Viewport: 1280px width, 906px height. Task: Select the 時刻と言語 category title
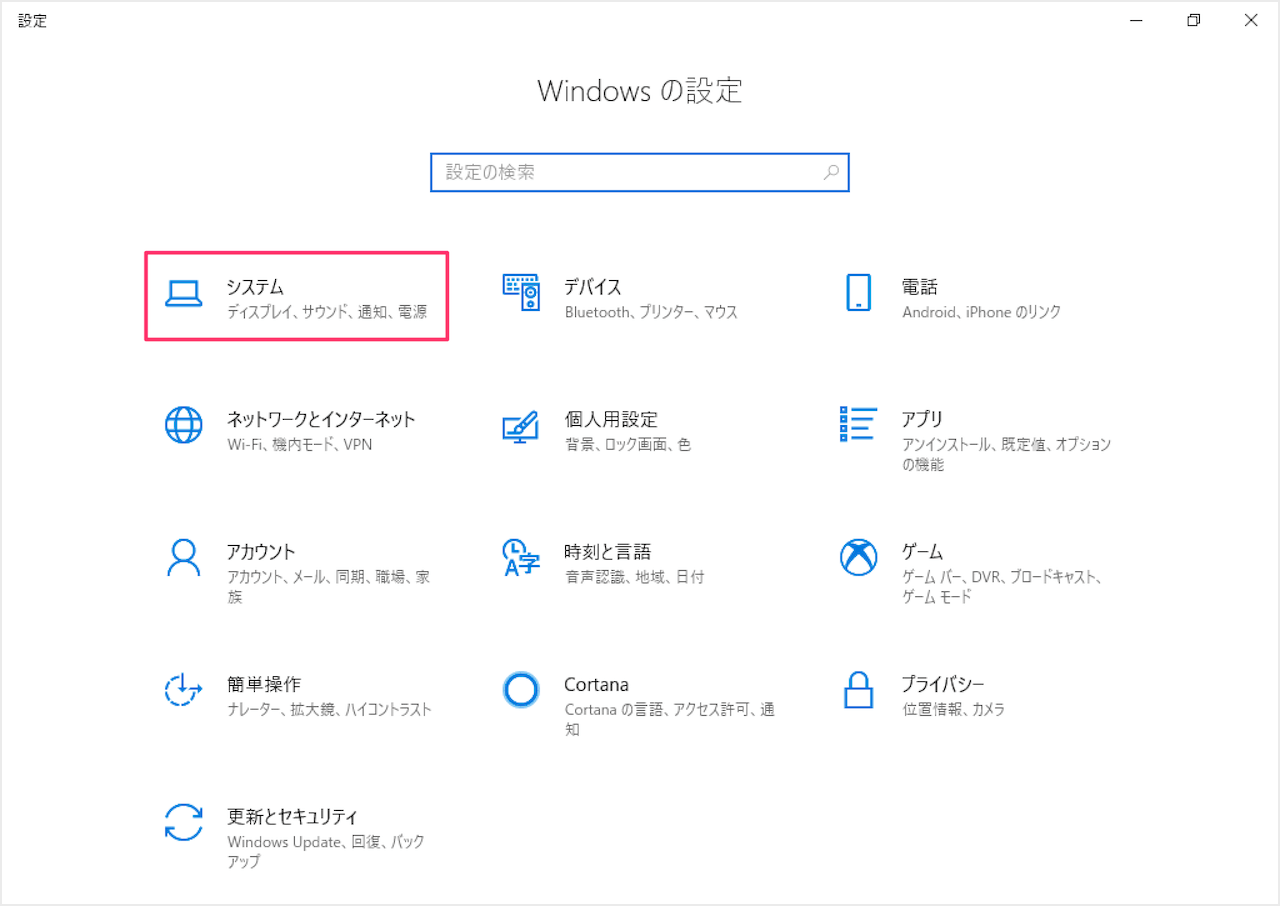[x=607, y=551]
